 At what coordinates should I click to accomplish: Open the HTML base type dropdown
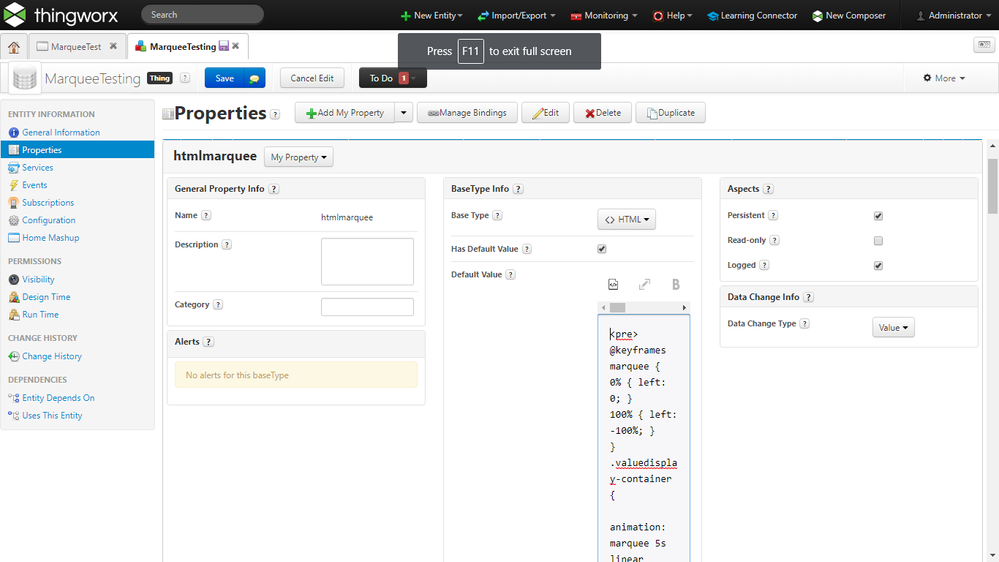pyautogui.click(x=627, y=220)
